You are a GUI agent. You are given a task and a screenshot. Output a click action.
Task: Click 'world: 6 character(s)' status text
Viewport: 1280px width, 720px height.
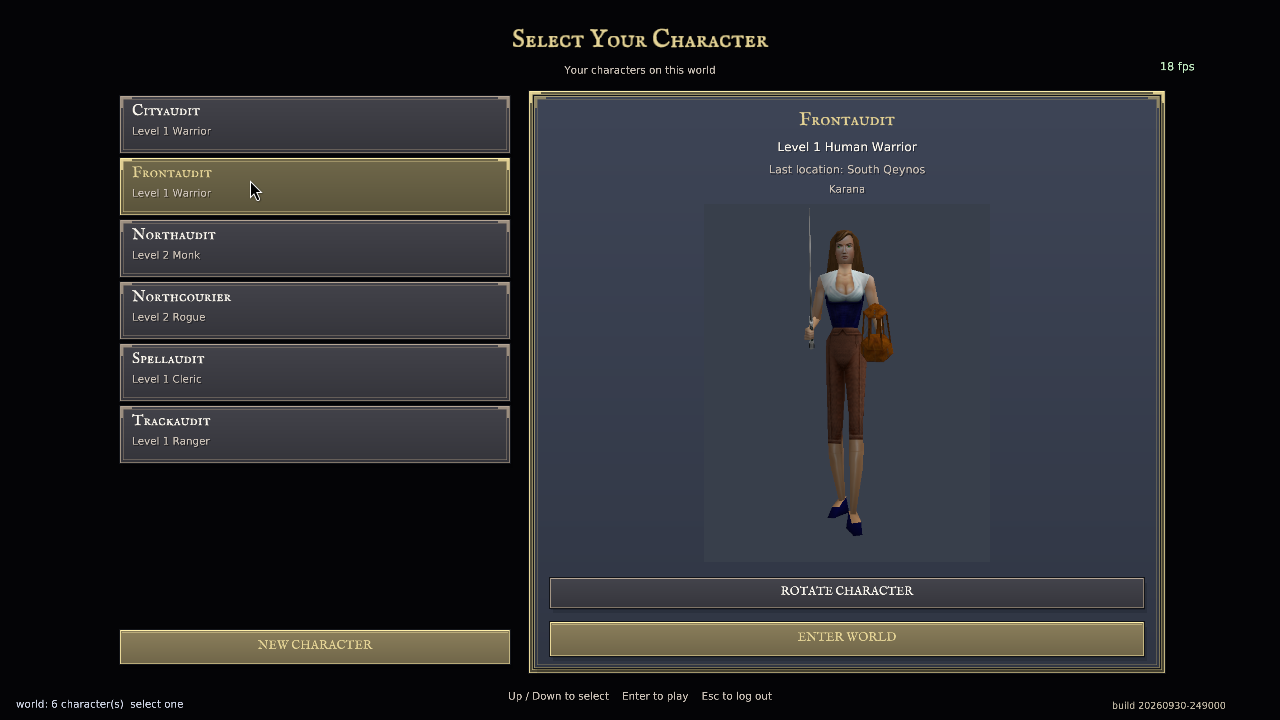click(x=70, y=704)
